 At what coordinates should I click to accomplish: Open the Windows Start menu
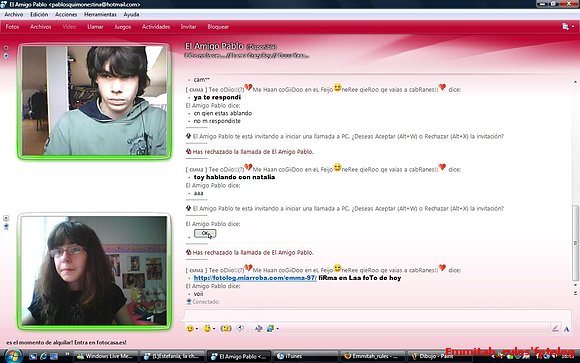13,356
